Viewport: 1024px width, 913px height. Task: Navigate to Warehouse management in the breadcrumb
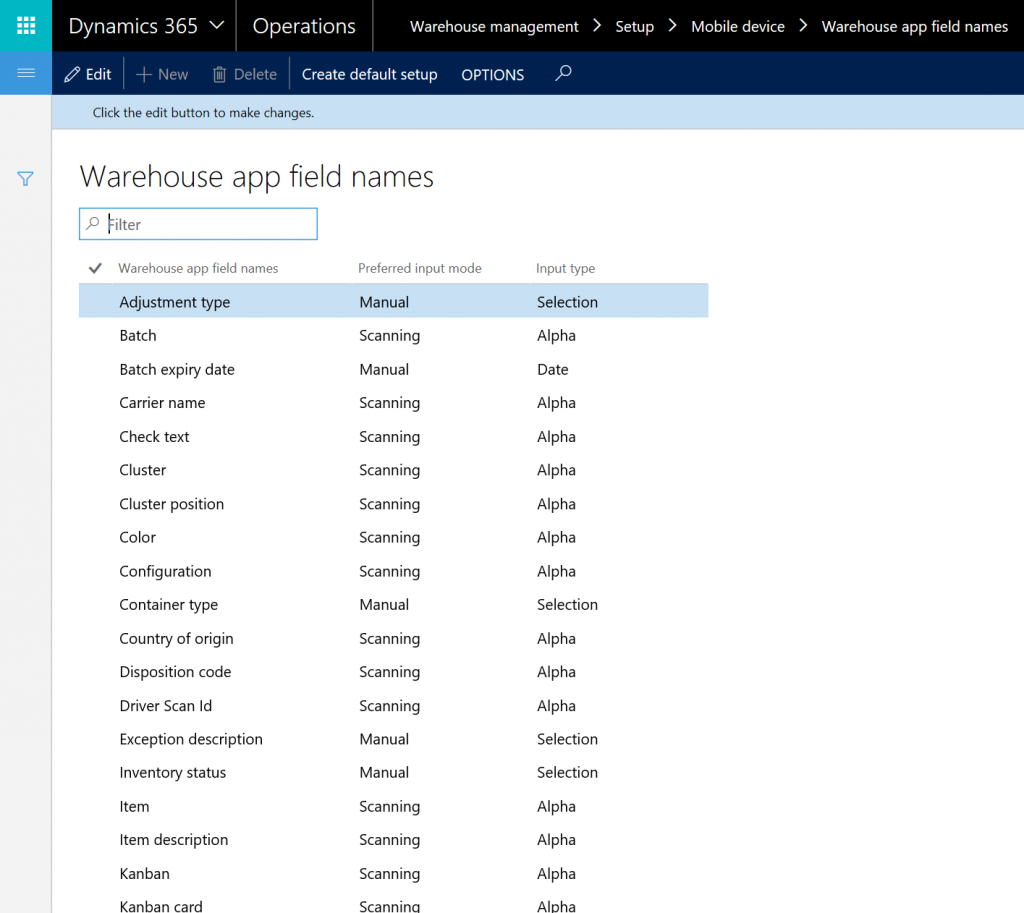coord(493,26)
